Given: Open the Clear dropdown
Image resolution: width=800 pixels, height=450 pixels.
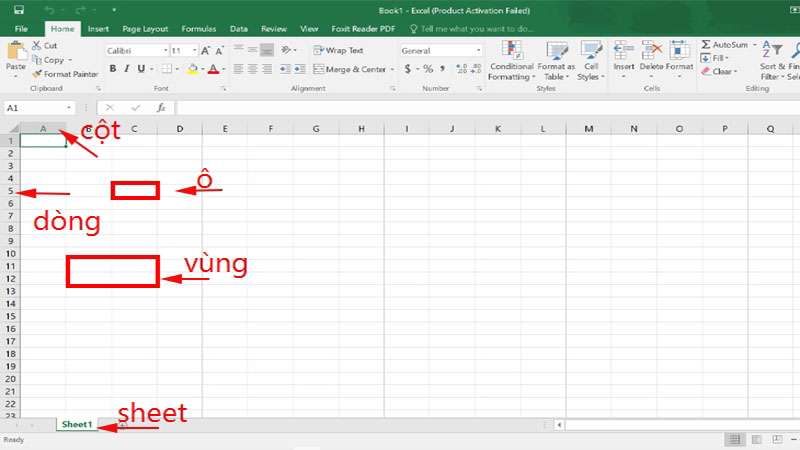Looking at the screenshot, I should click(x=719, y=71).
